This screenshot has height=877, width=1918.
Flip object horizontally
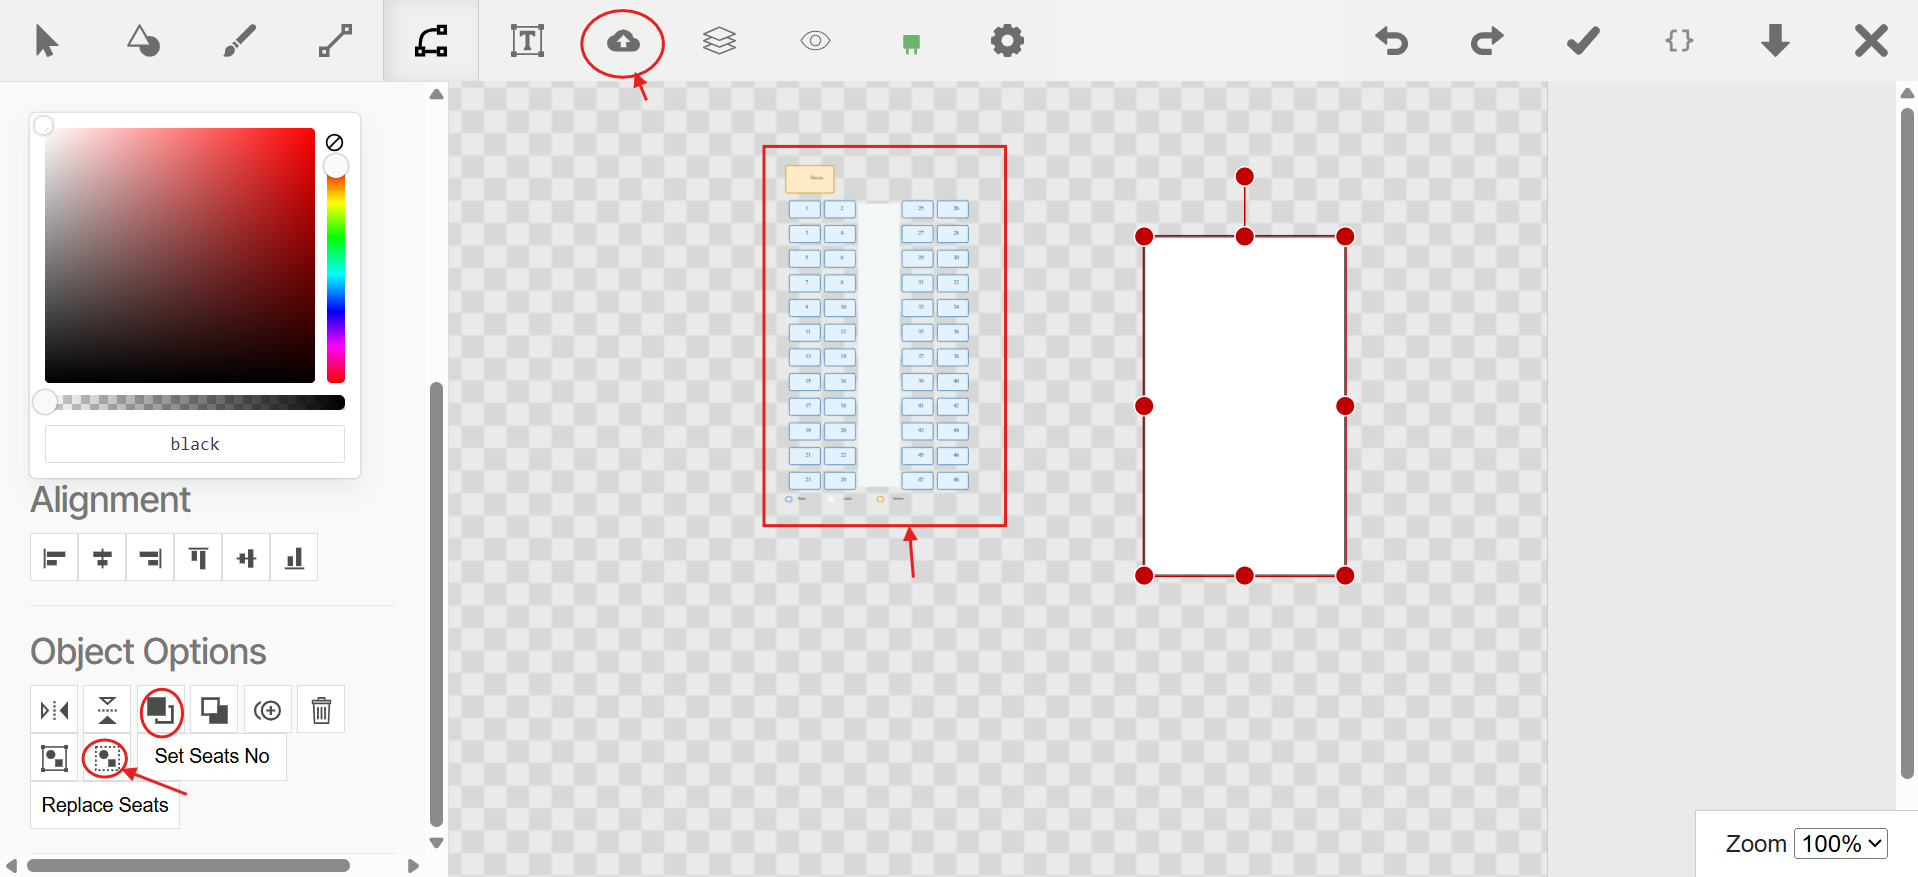click(54, 710)
